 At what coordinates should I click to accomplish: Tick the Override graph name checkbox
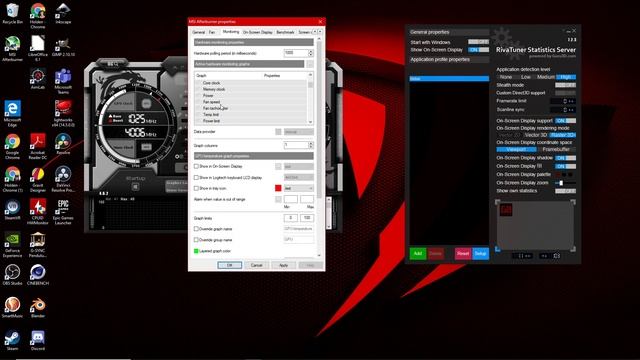[196, 229]
